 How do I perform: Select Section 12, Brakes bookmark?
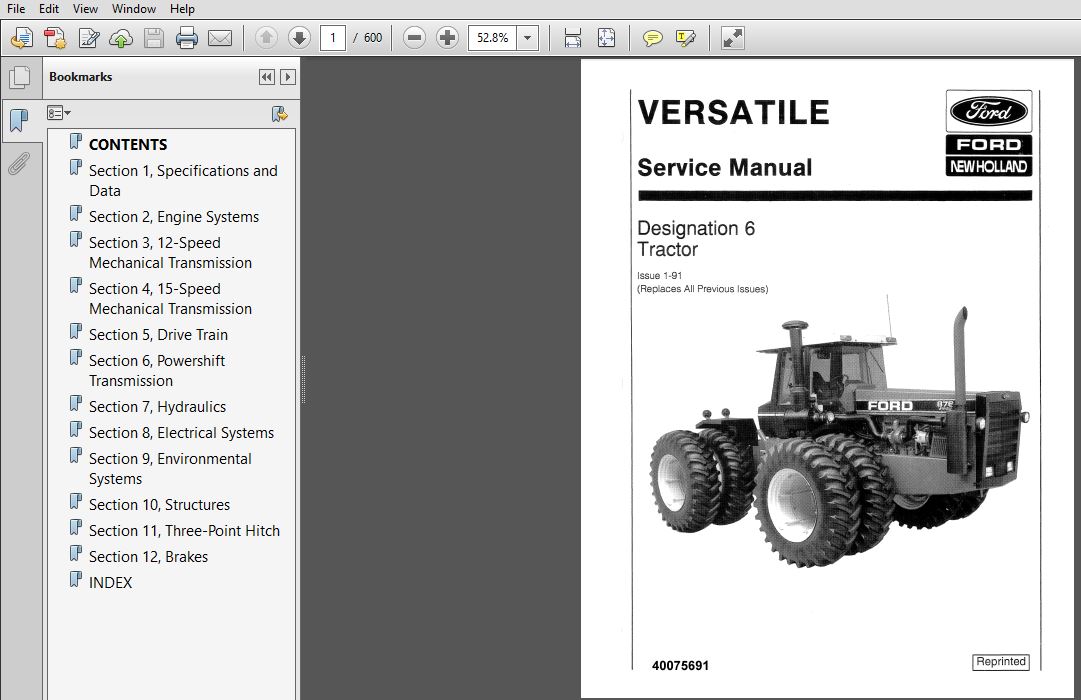click(148, 557)
